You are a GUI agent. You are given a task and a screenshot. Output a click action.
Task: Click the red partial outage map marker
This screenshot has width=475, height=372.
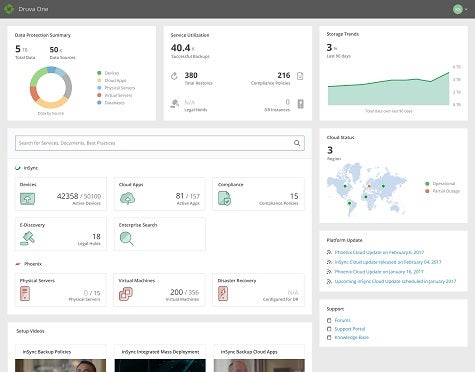click(x=369, y=186)
